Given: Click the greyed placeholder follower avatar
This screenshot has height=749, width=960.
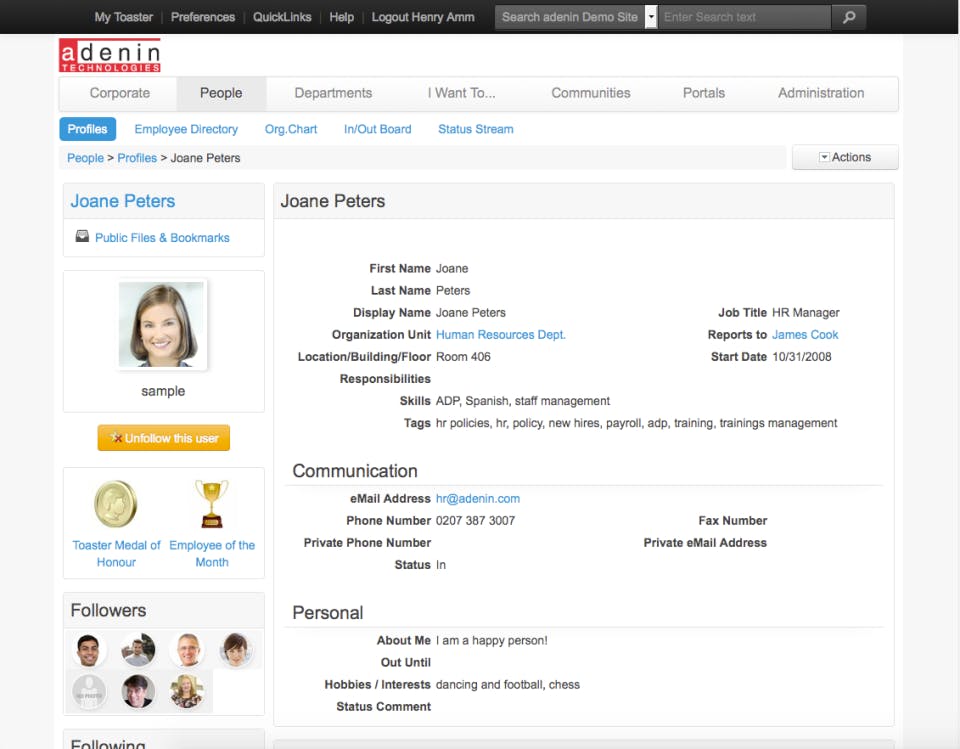Looking at the screenshot, I should (89, 692).
